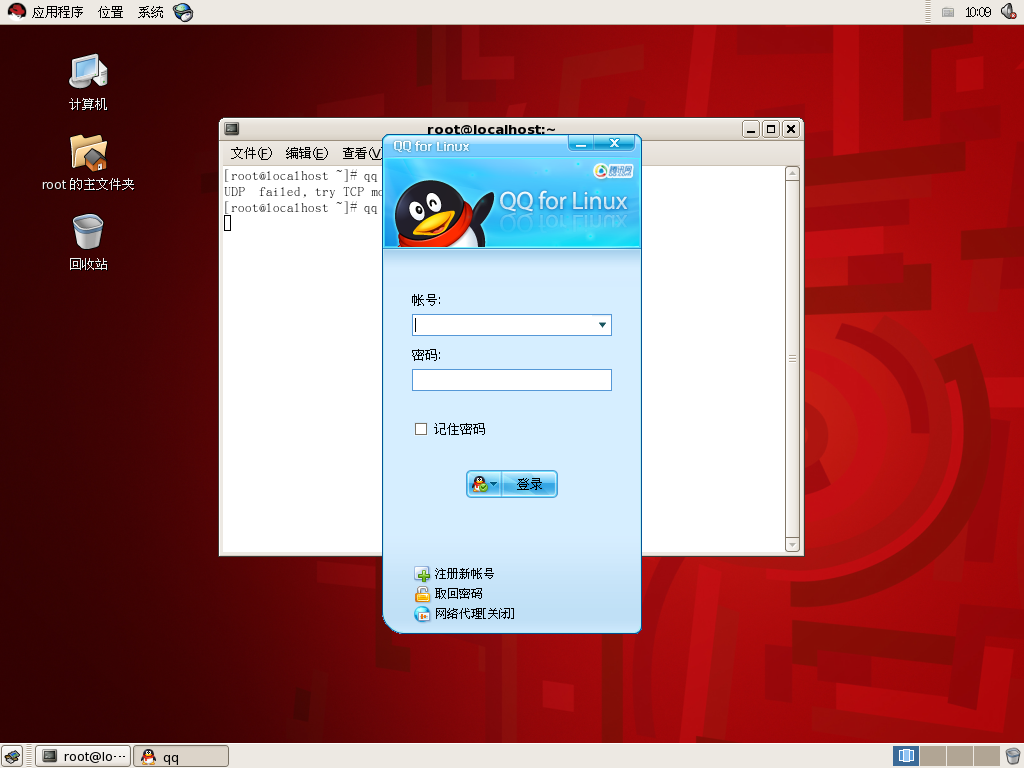Image resolution: width=1024 pixels, height=768 pixels.
Task: Click the 注册新帐号 link
Action: point(464,574)
